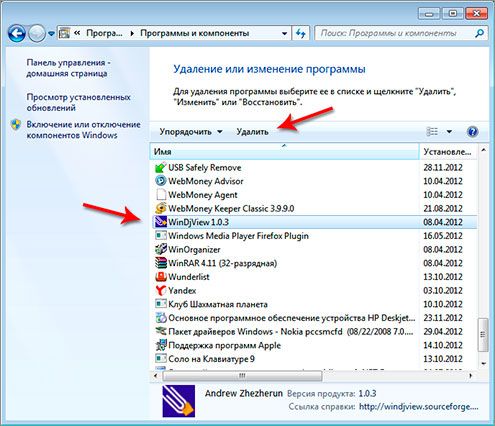Select the WebMoney Agent icon
Viewport: 495px width, 426px height.
pyautogui.click(x=161, y=195)
